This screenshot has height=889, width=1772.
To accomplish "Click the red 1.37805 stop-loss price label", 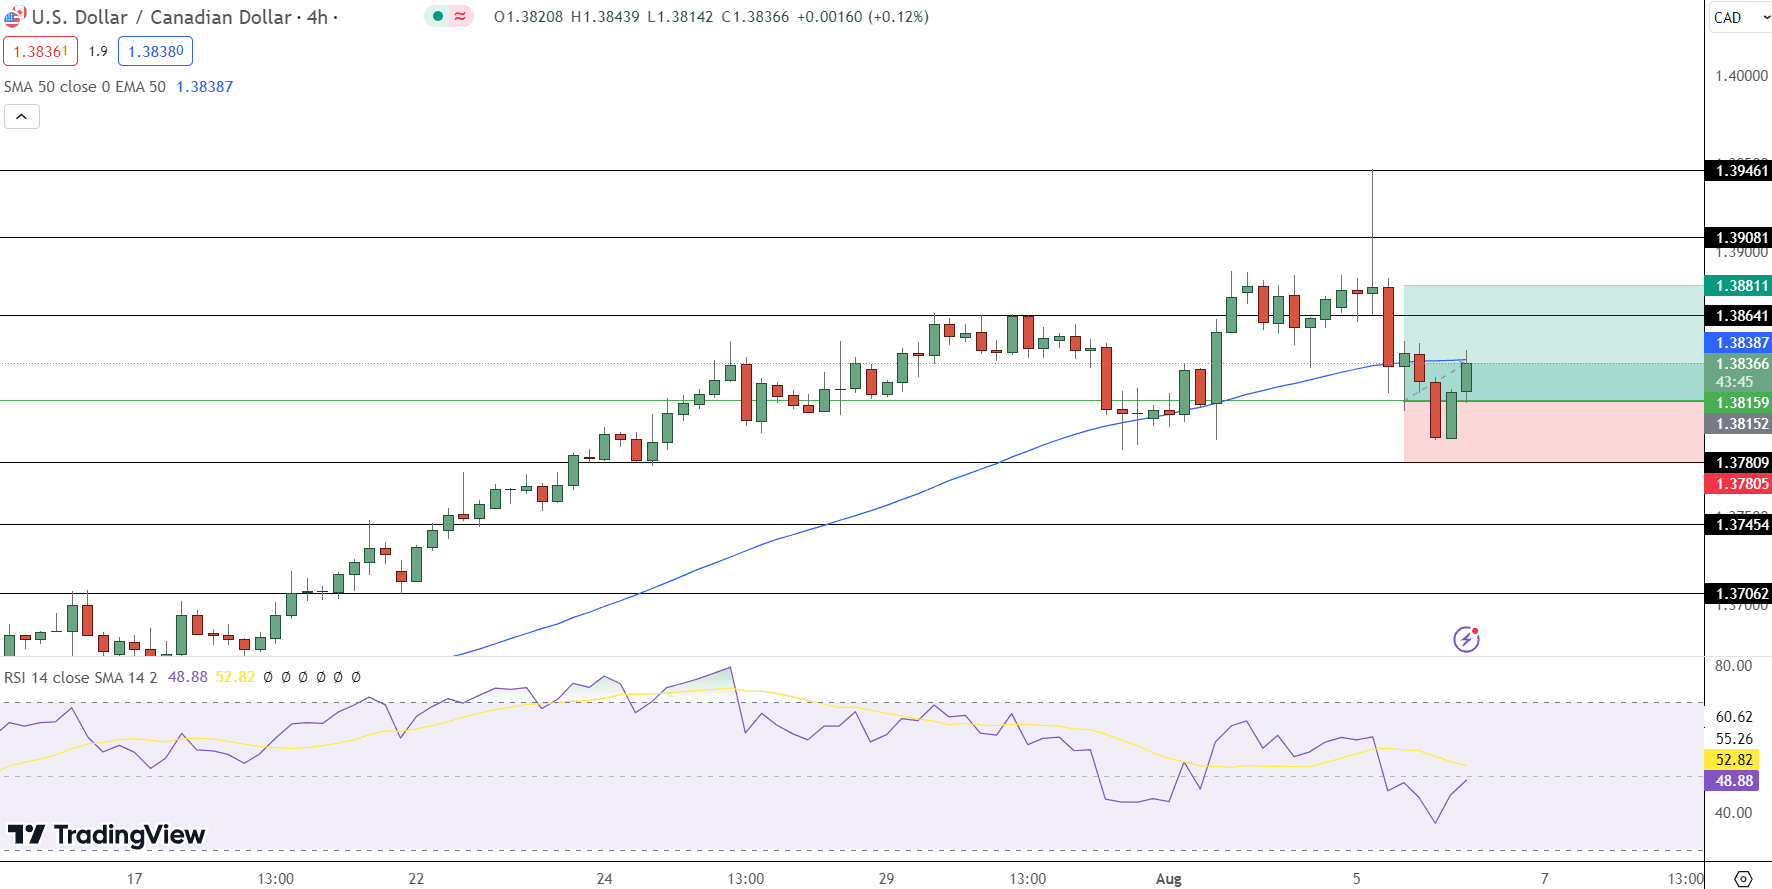I will (x=1738, y=484).
